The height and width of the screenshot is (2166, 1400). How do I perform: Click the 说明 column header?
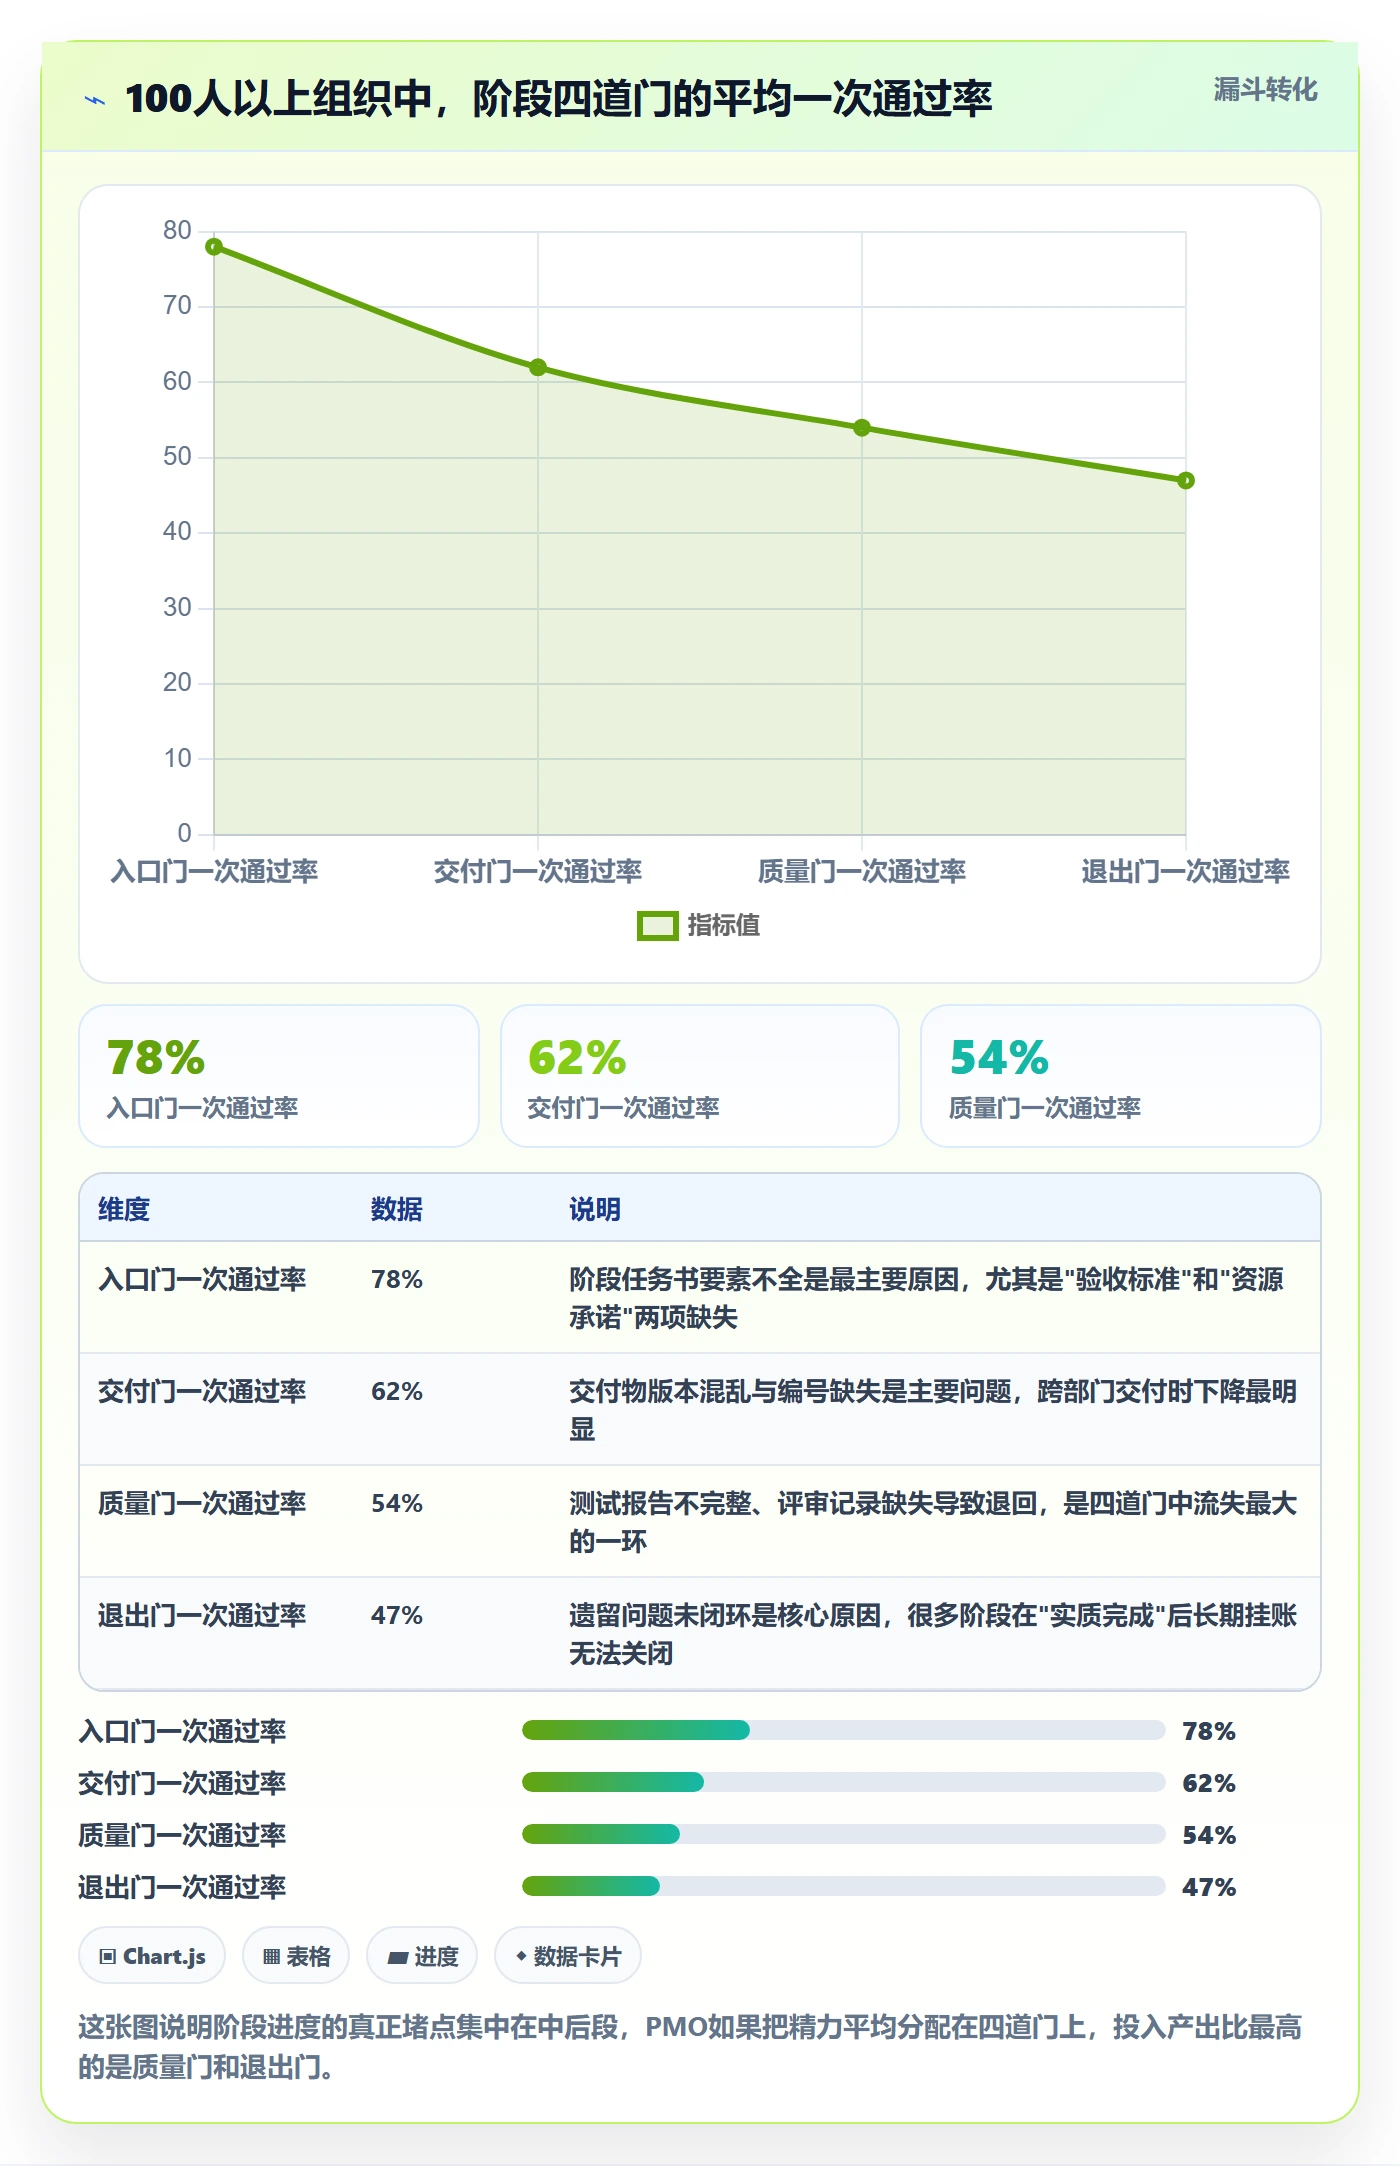(595, 1209)
